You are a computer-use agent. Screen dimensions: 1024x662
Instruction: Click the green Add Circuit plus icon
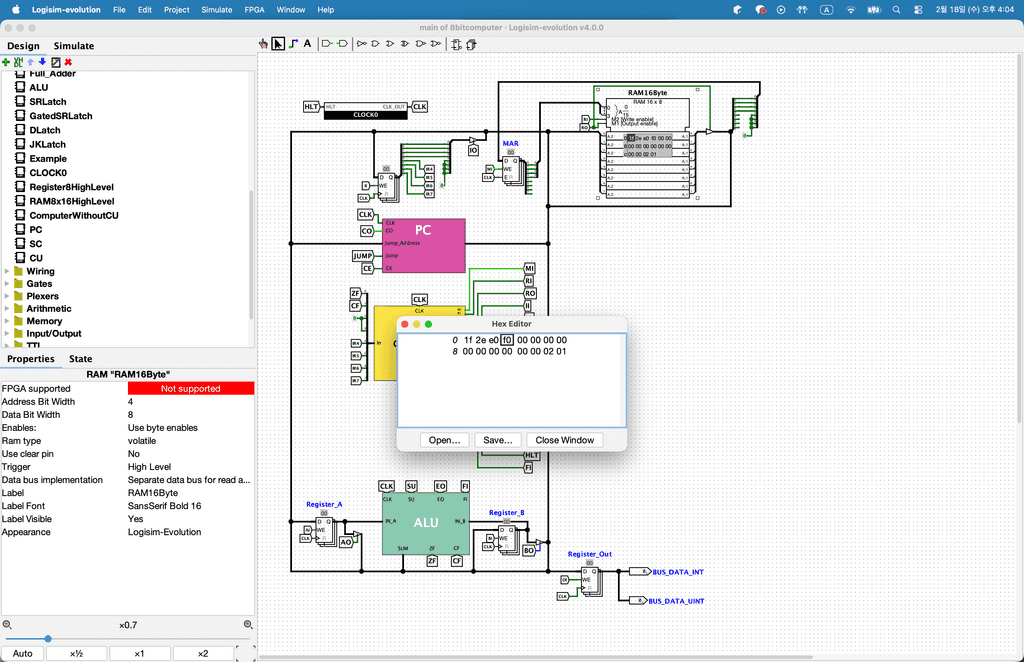pyautogui.click(x=6, y=62)
